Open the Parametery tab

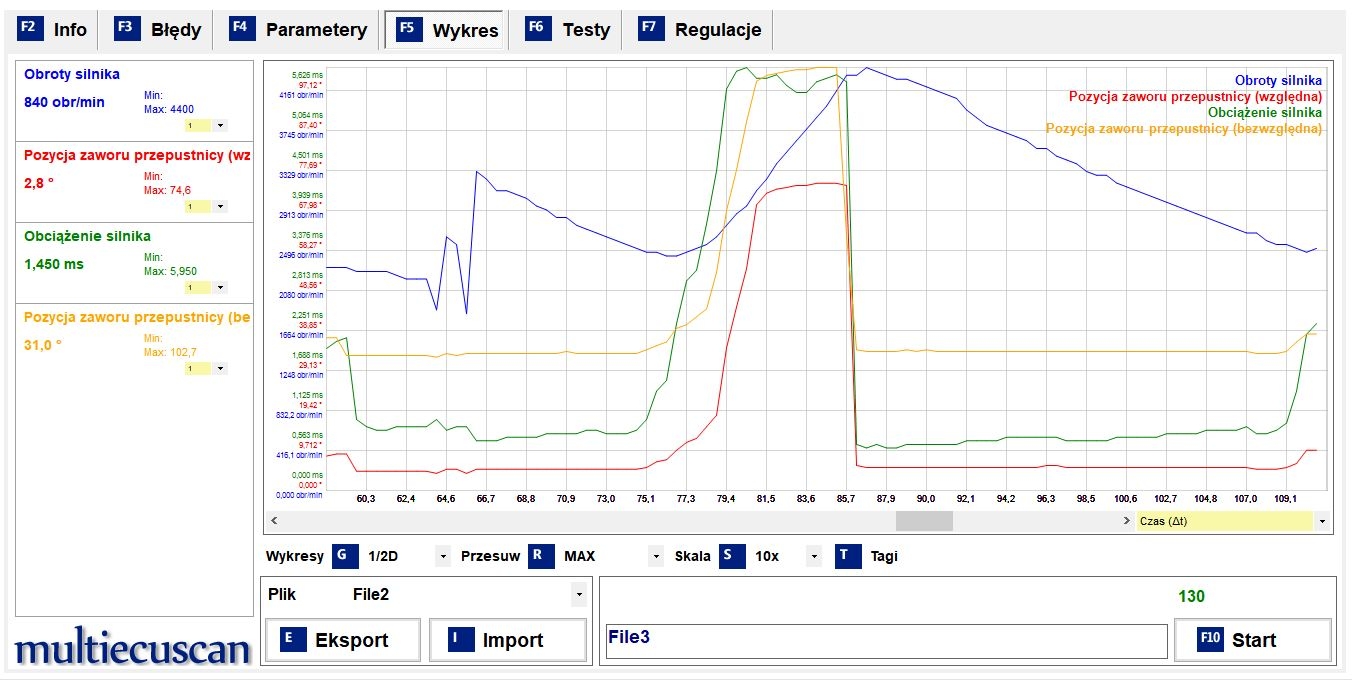point(299,30)
